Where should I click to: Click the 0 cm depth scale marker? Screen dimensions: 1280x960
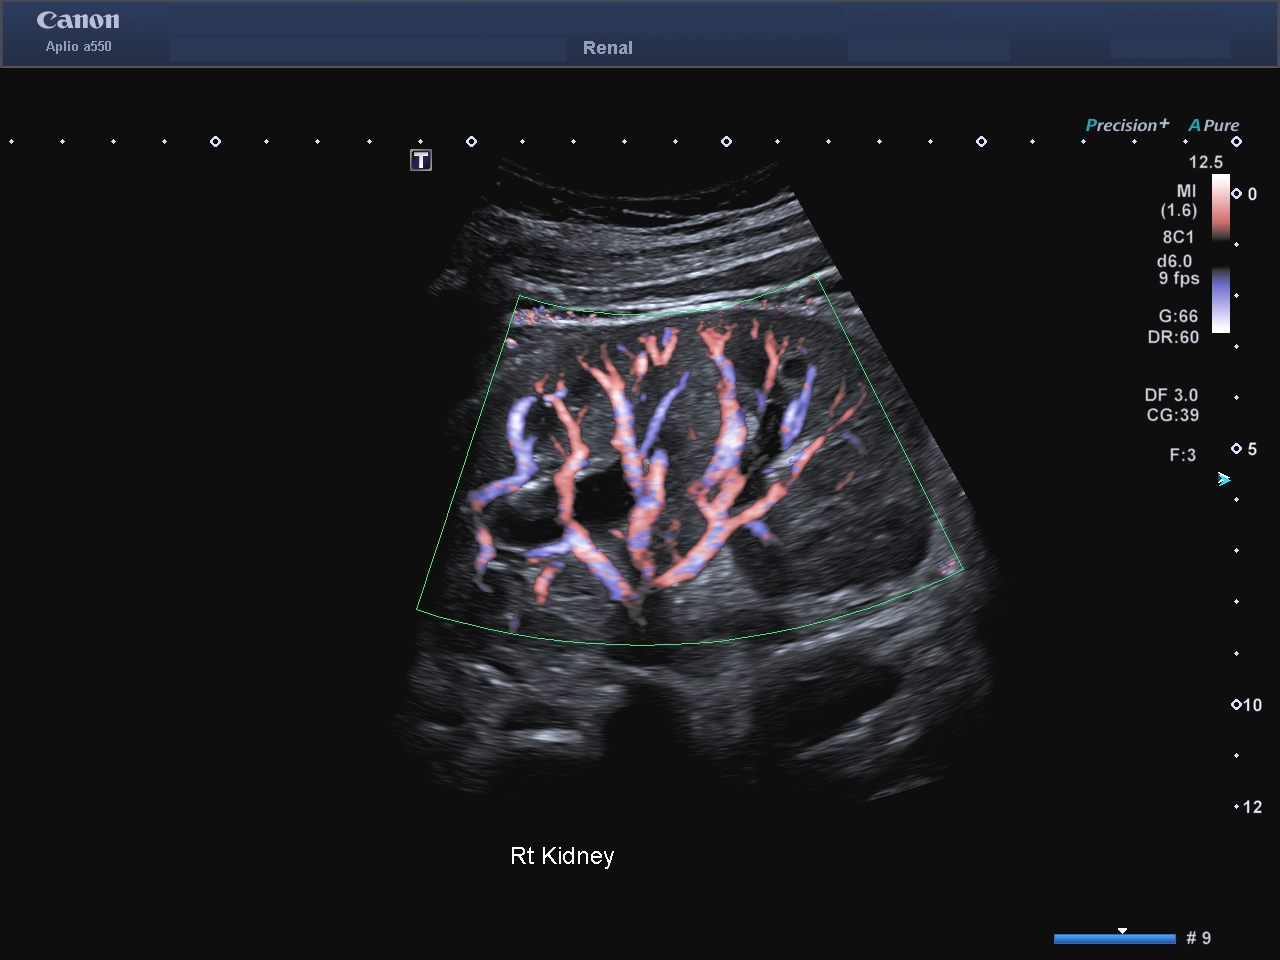(x=1245, y=194)
